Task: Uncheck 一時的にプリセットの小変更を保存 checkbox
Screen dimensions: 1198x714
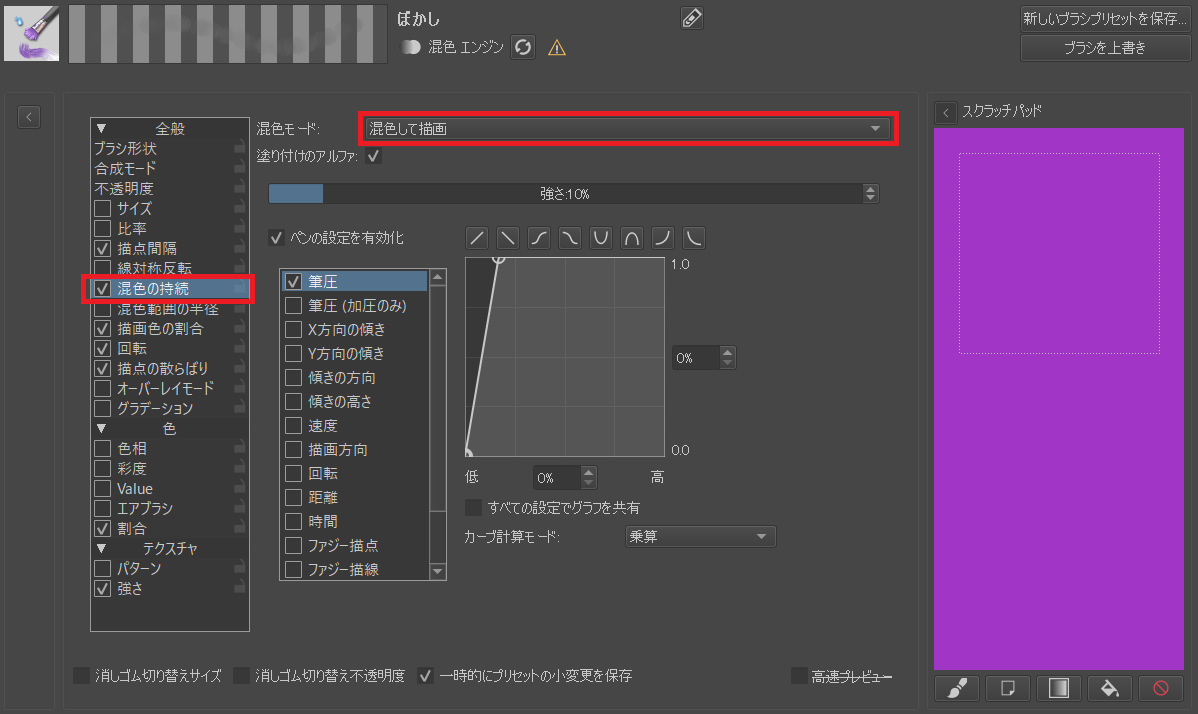Action: [426, 675]
